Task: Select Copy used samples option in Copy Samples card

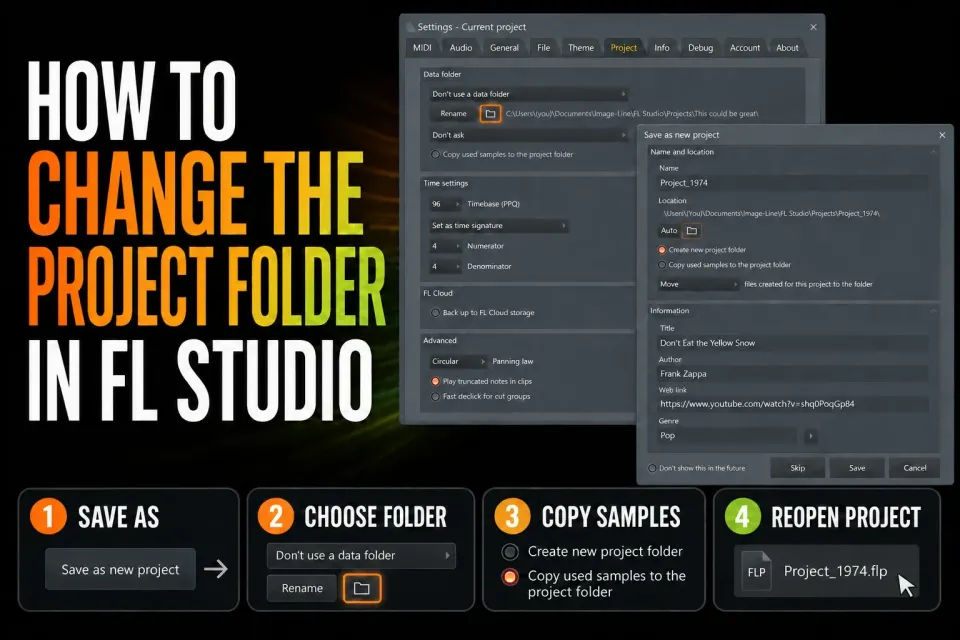Action: (510, 577)
